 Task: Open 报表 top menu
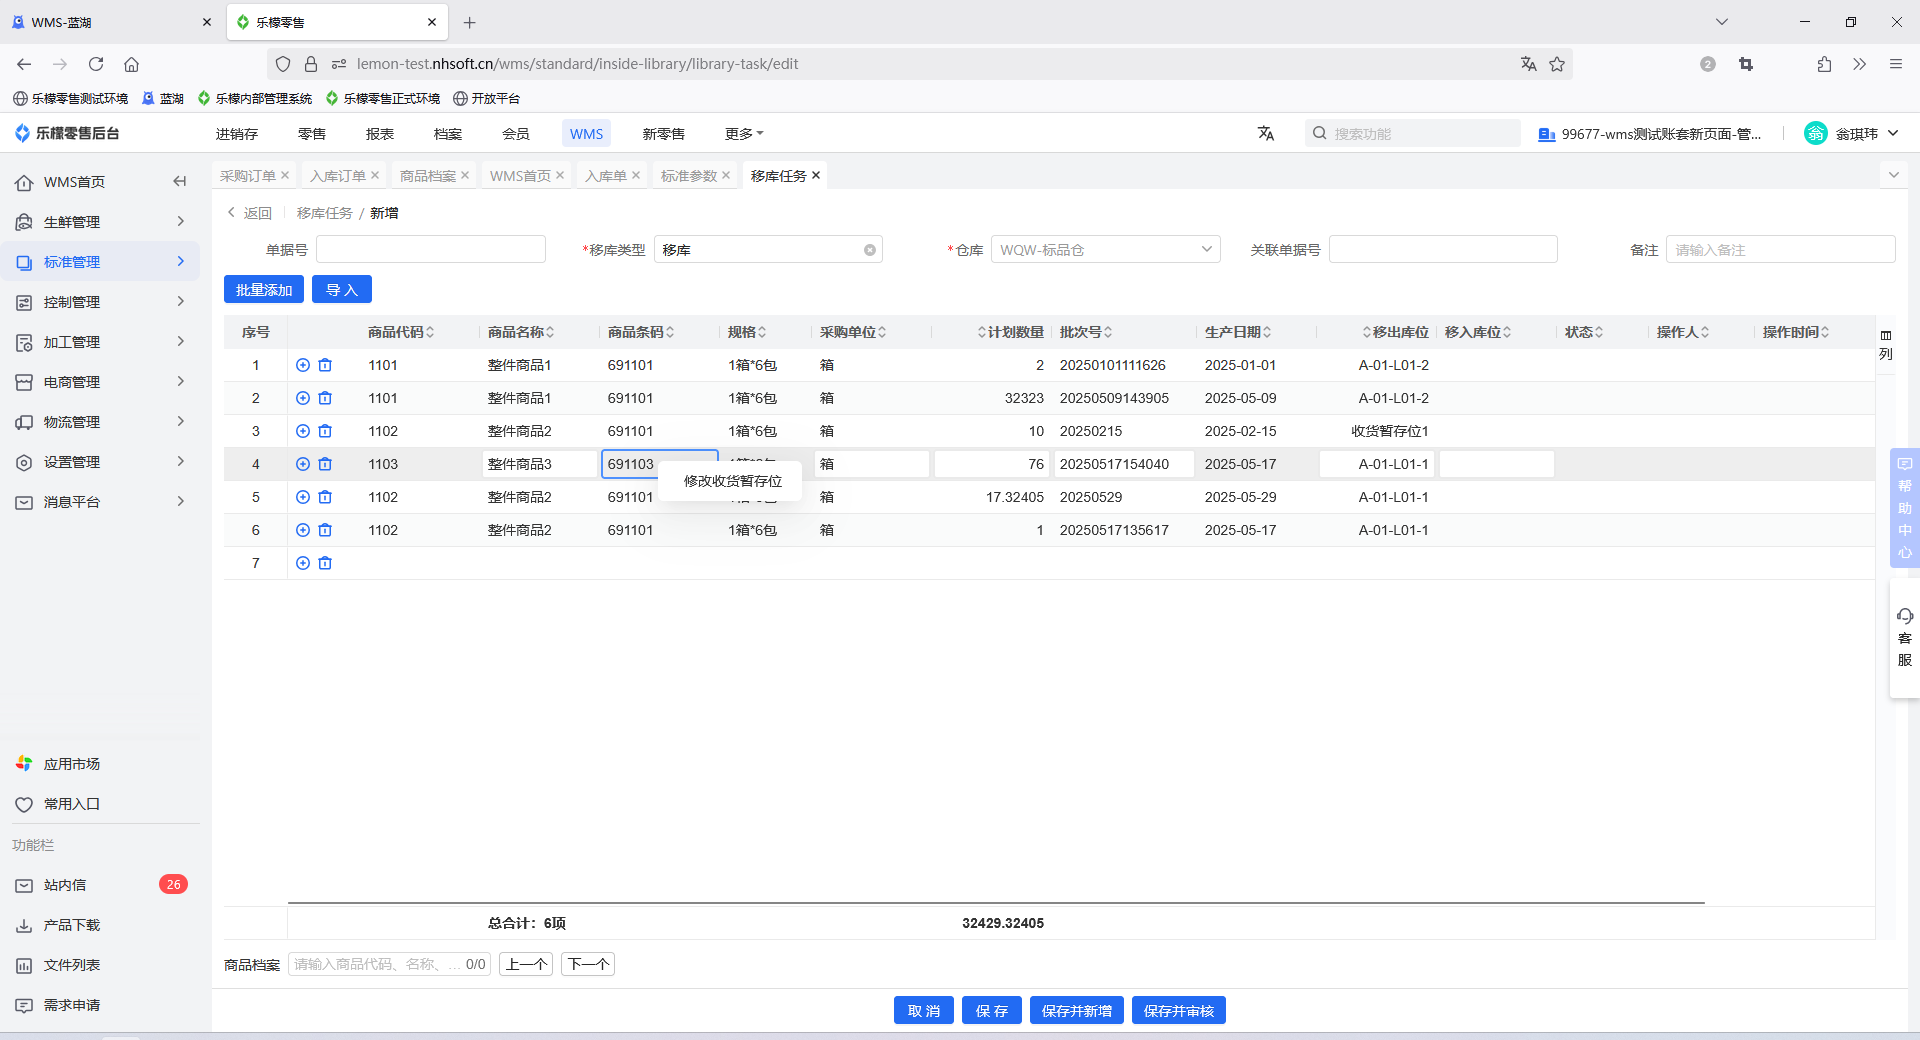[380, 134]
